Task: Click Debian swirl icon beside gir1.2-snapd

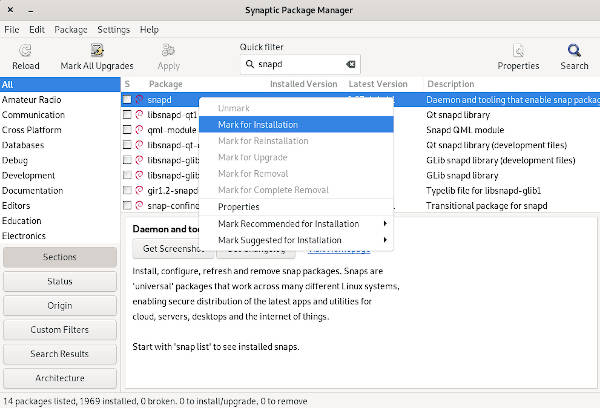Action: [139, 190]
